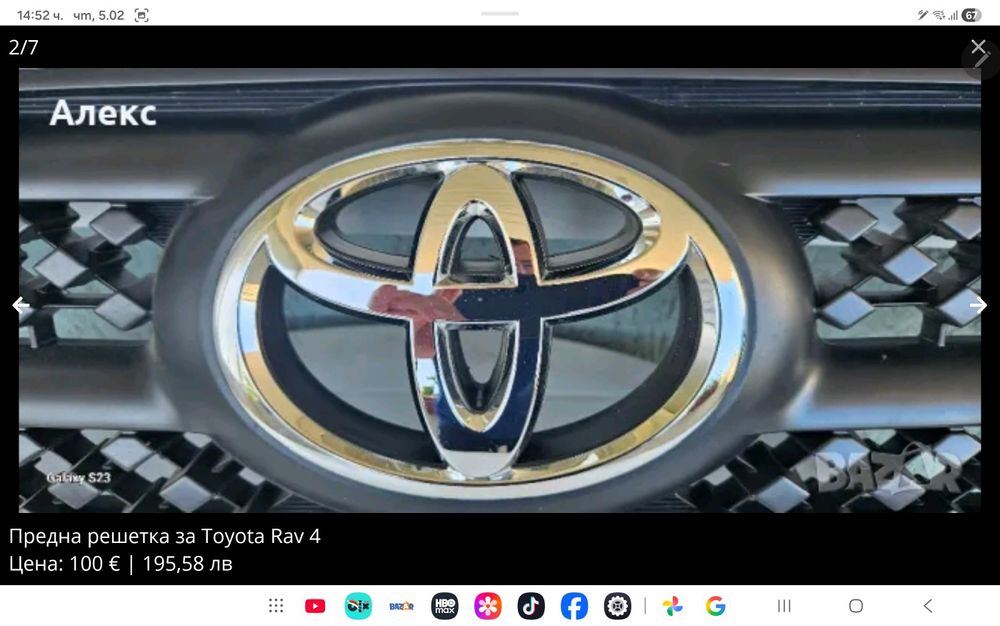Open the Samsung Gallery flower icon
The height and width of the screenshot is (626, 1000).
488,606
